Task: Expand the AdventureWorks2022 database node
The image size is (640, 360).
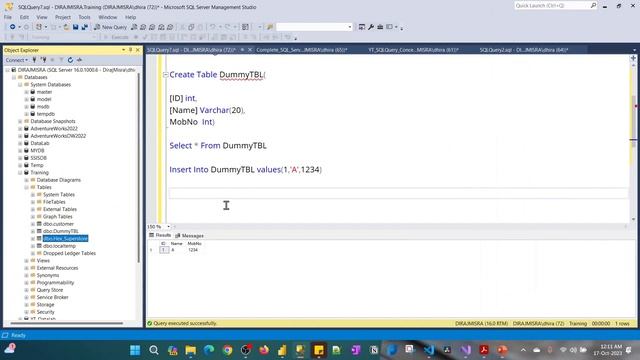Action: click(x=20, y=129)
